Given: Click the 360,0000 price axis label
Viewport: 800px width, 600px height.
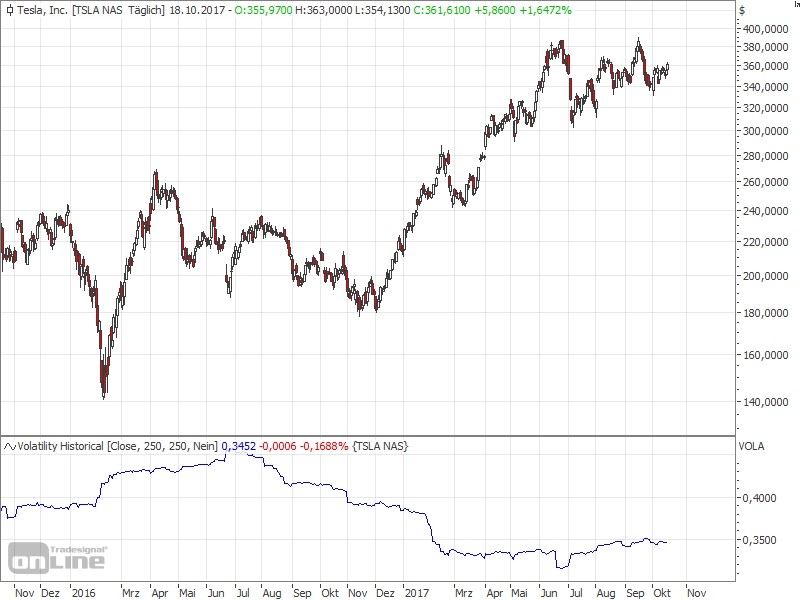Looking at the screenshot, I should (x=766, y=66).
